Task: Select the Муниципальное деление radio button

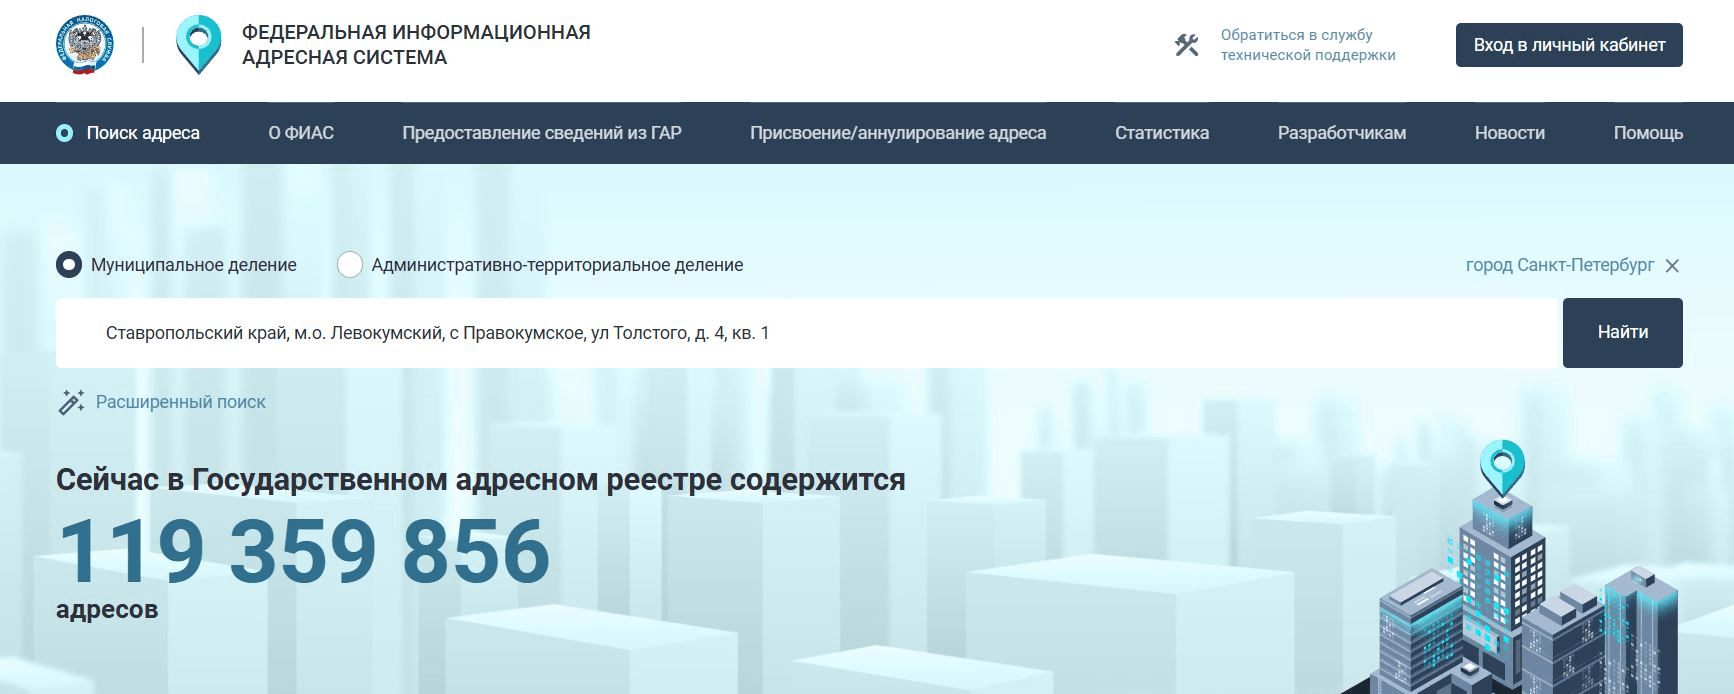Action: point(68,265)
